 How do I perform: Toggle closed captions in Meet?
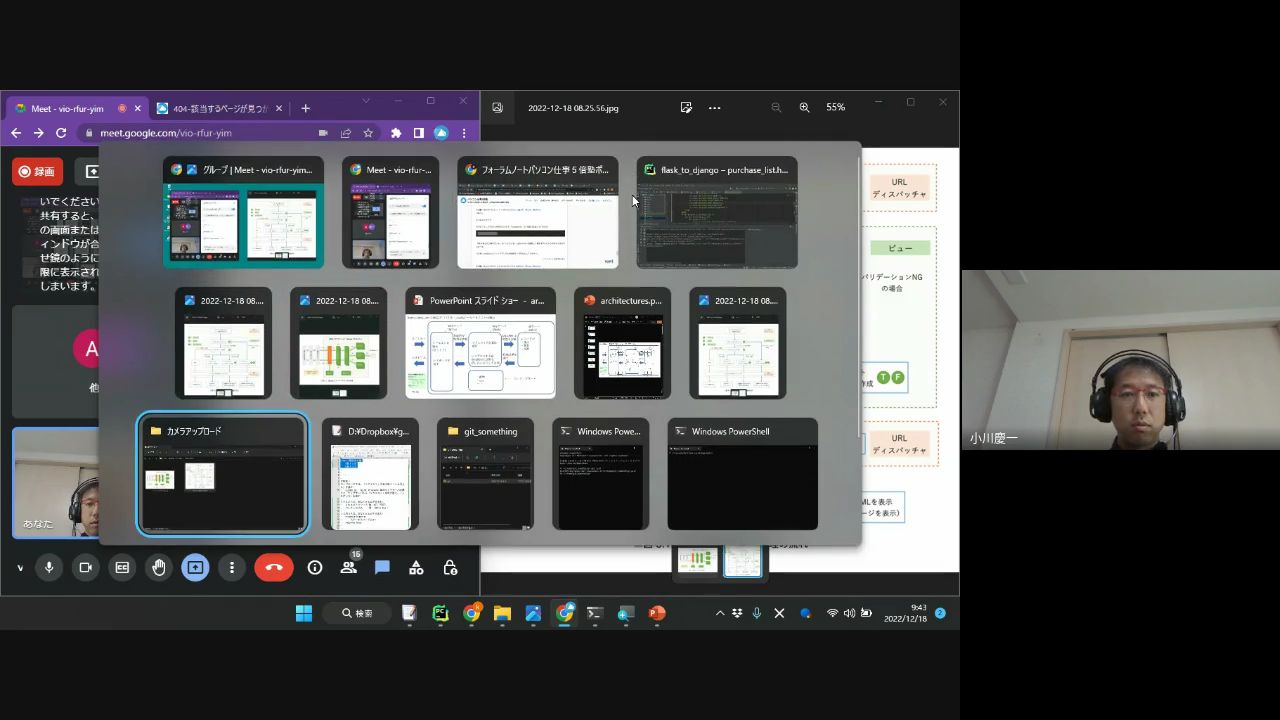pyautogui.click(x=122, y=567)
